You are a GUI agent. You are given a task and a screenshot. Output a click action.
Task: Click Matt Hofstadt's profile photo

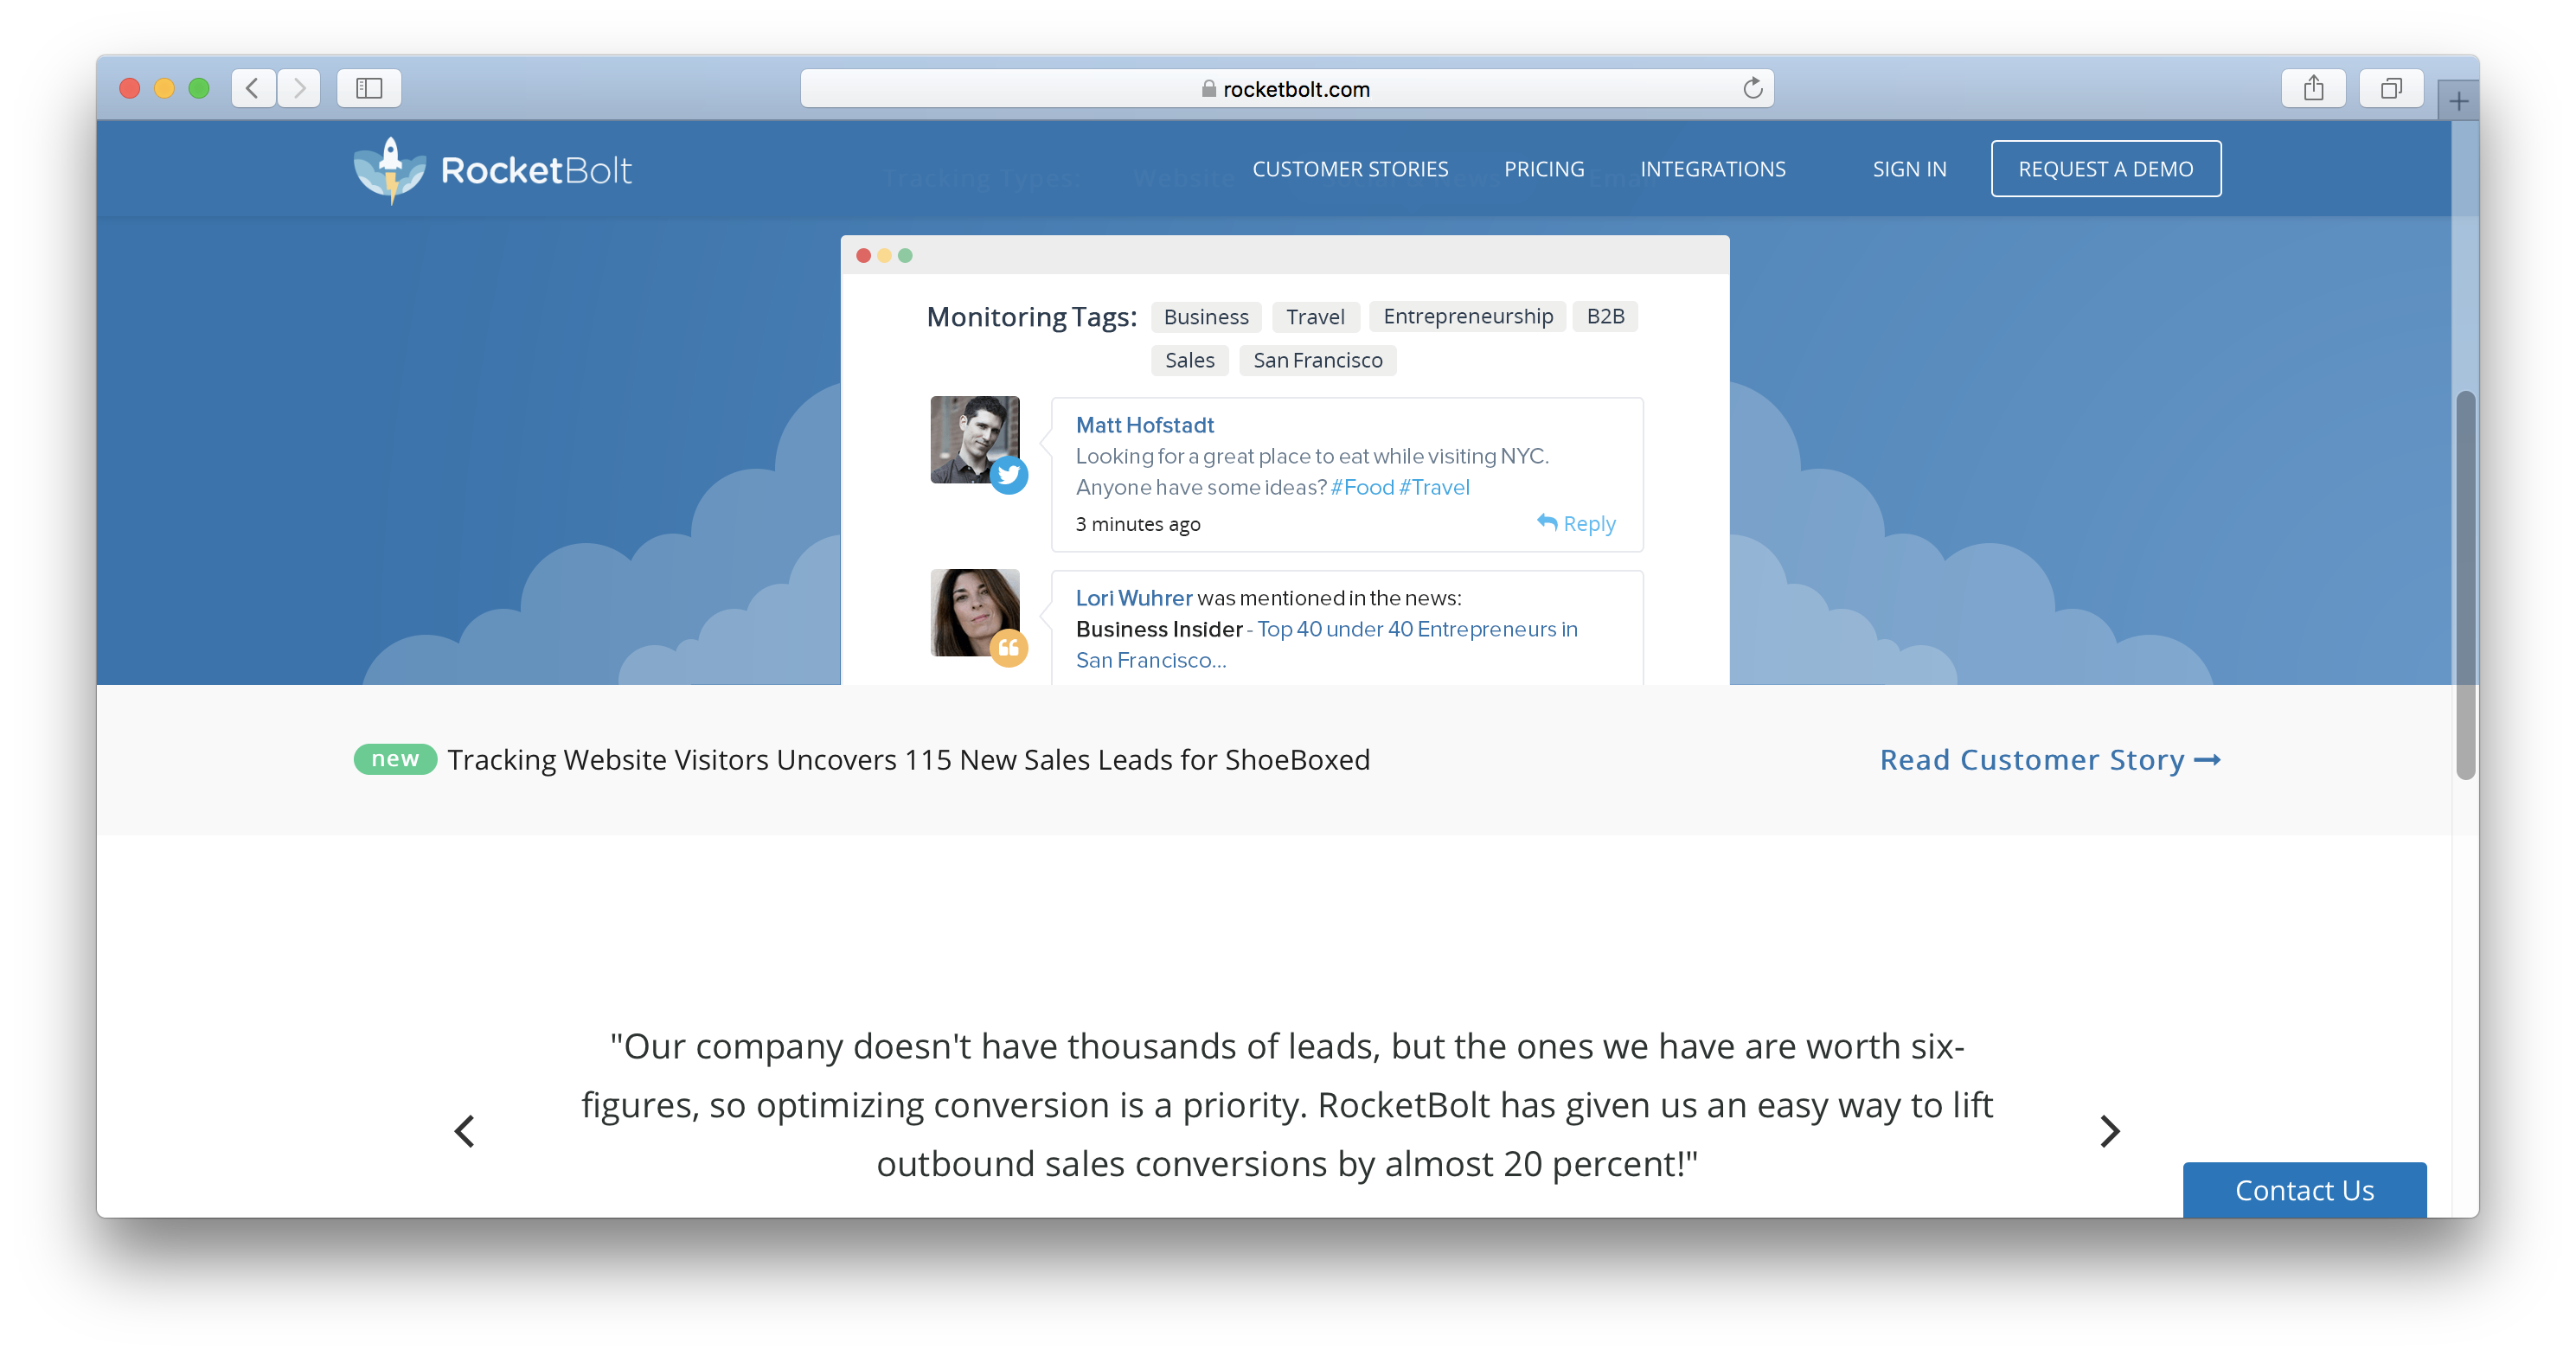coord(974,439)
